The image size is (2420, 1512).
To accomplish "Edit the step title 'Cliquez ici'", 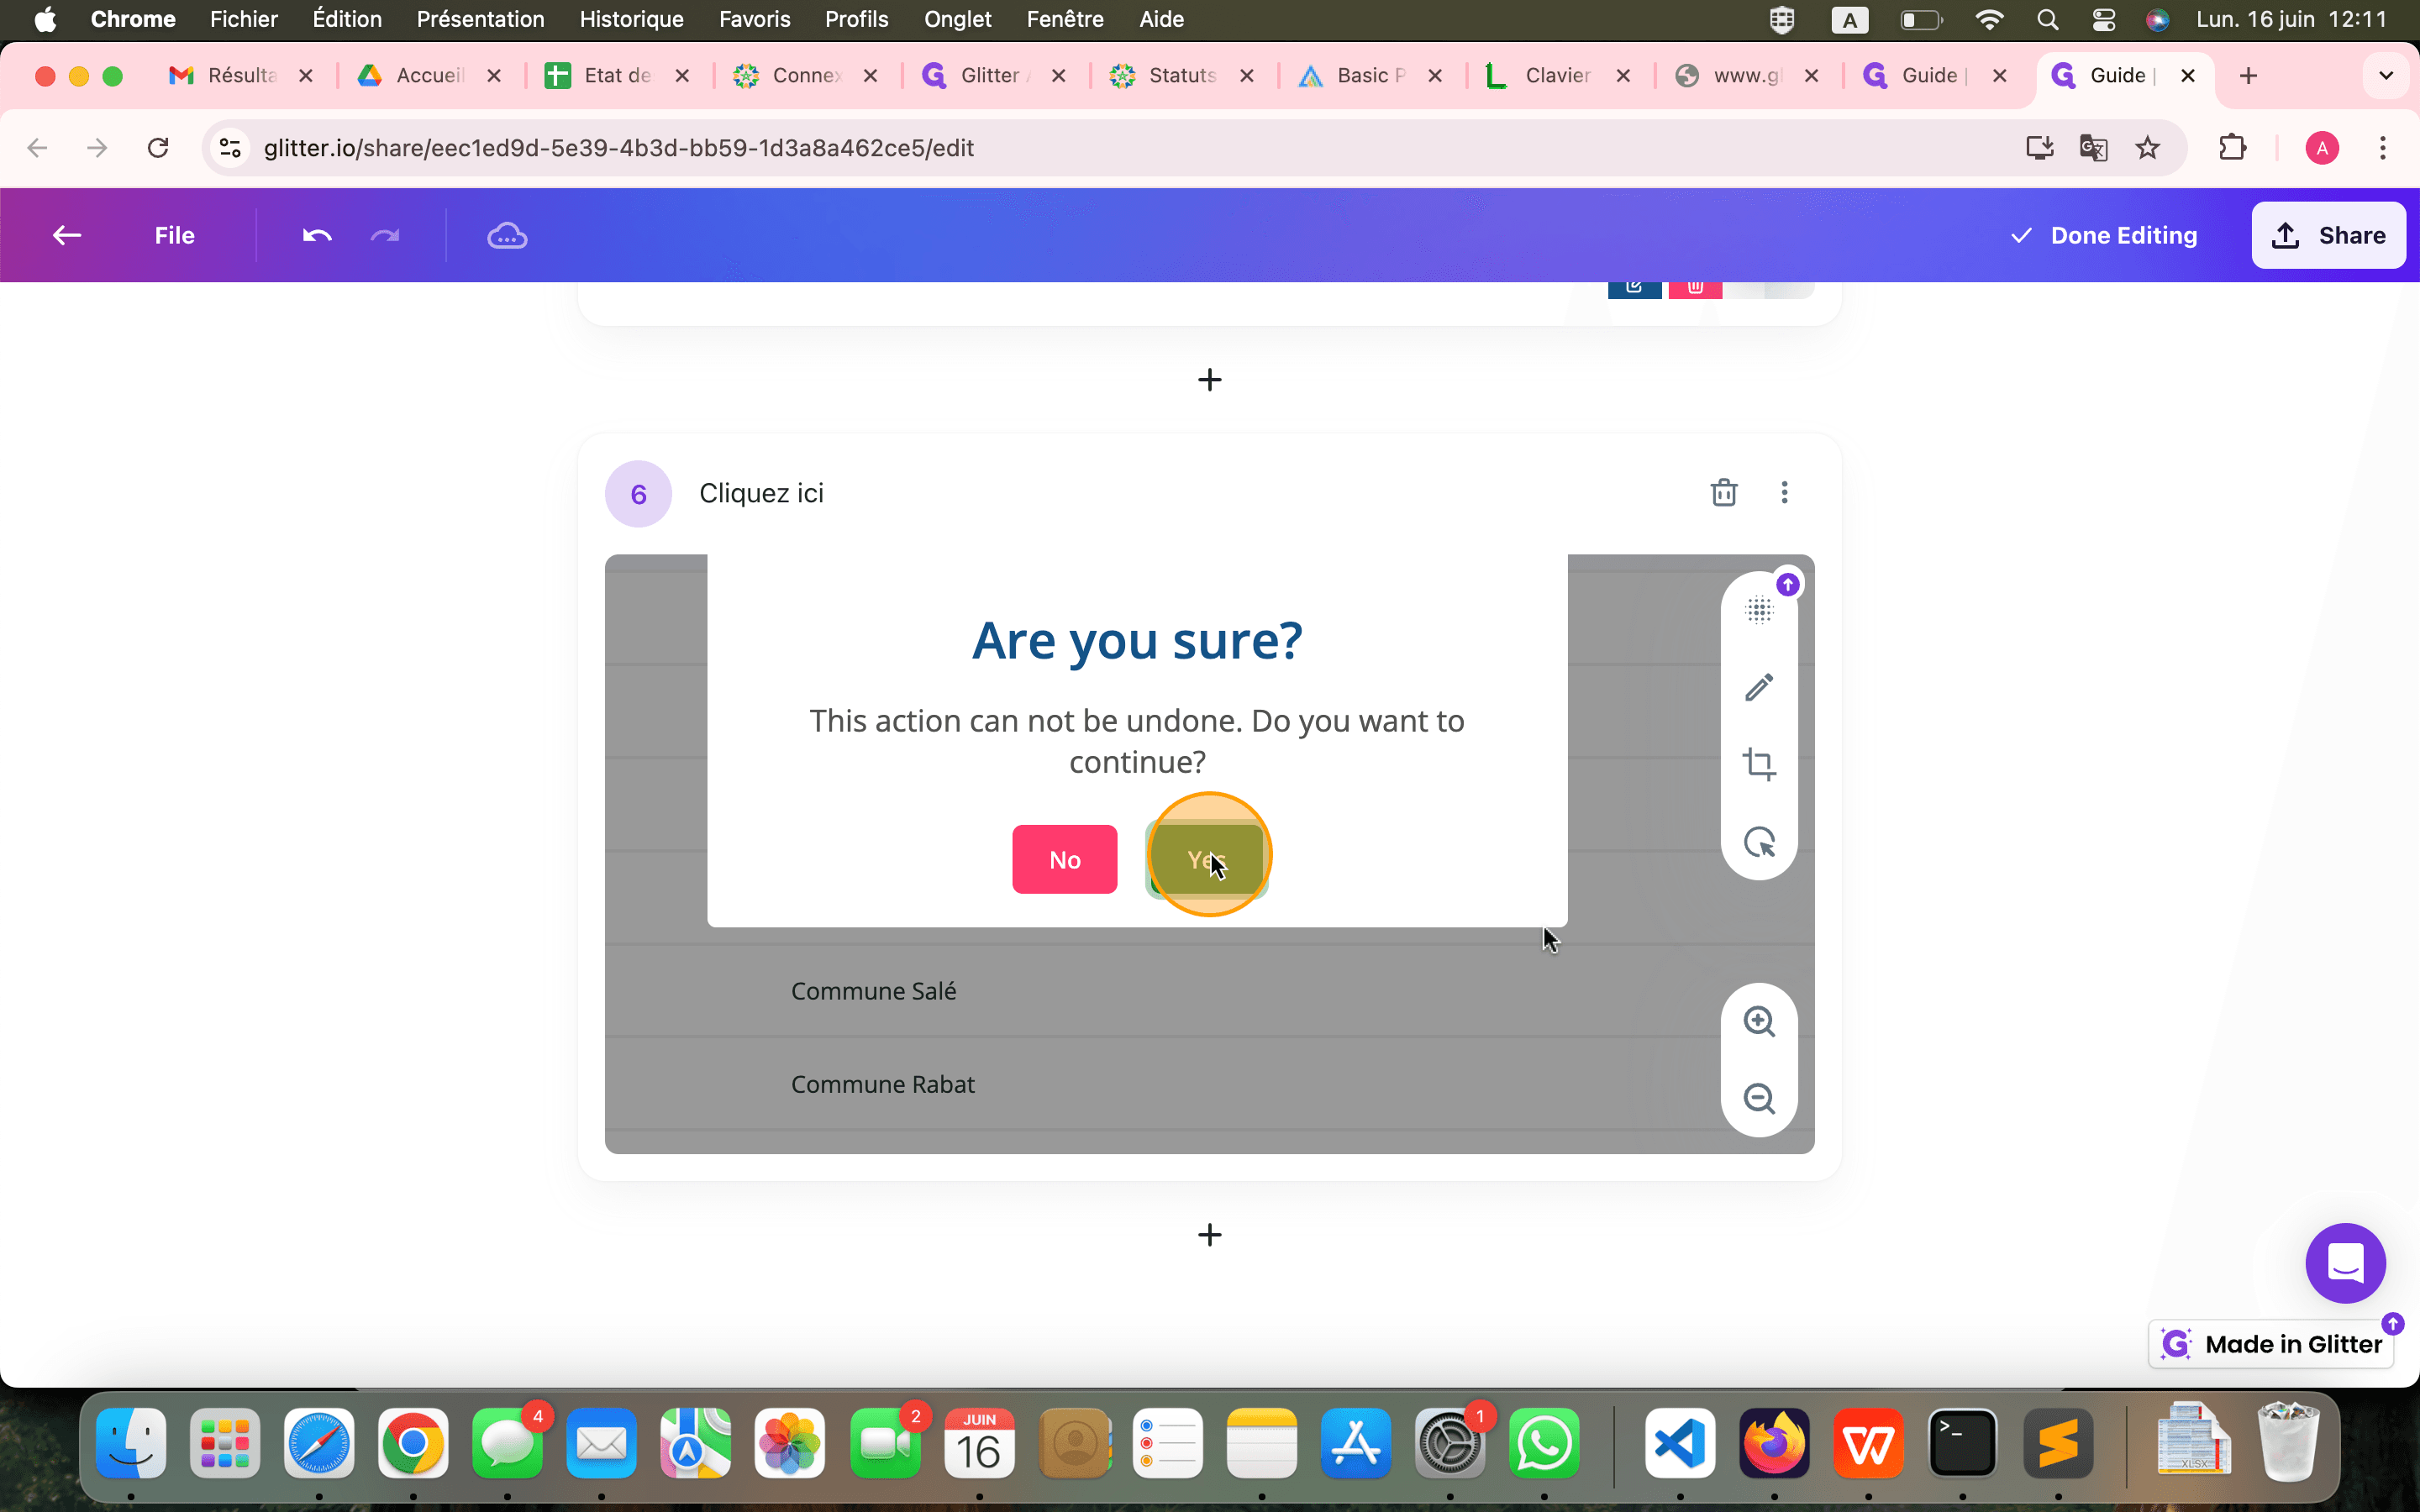I will point(761,493).
